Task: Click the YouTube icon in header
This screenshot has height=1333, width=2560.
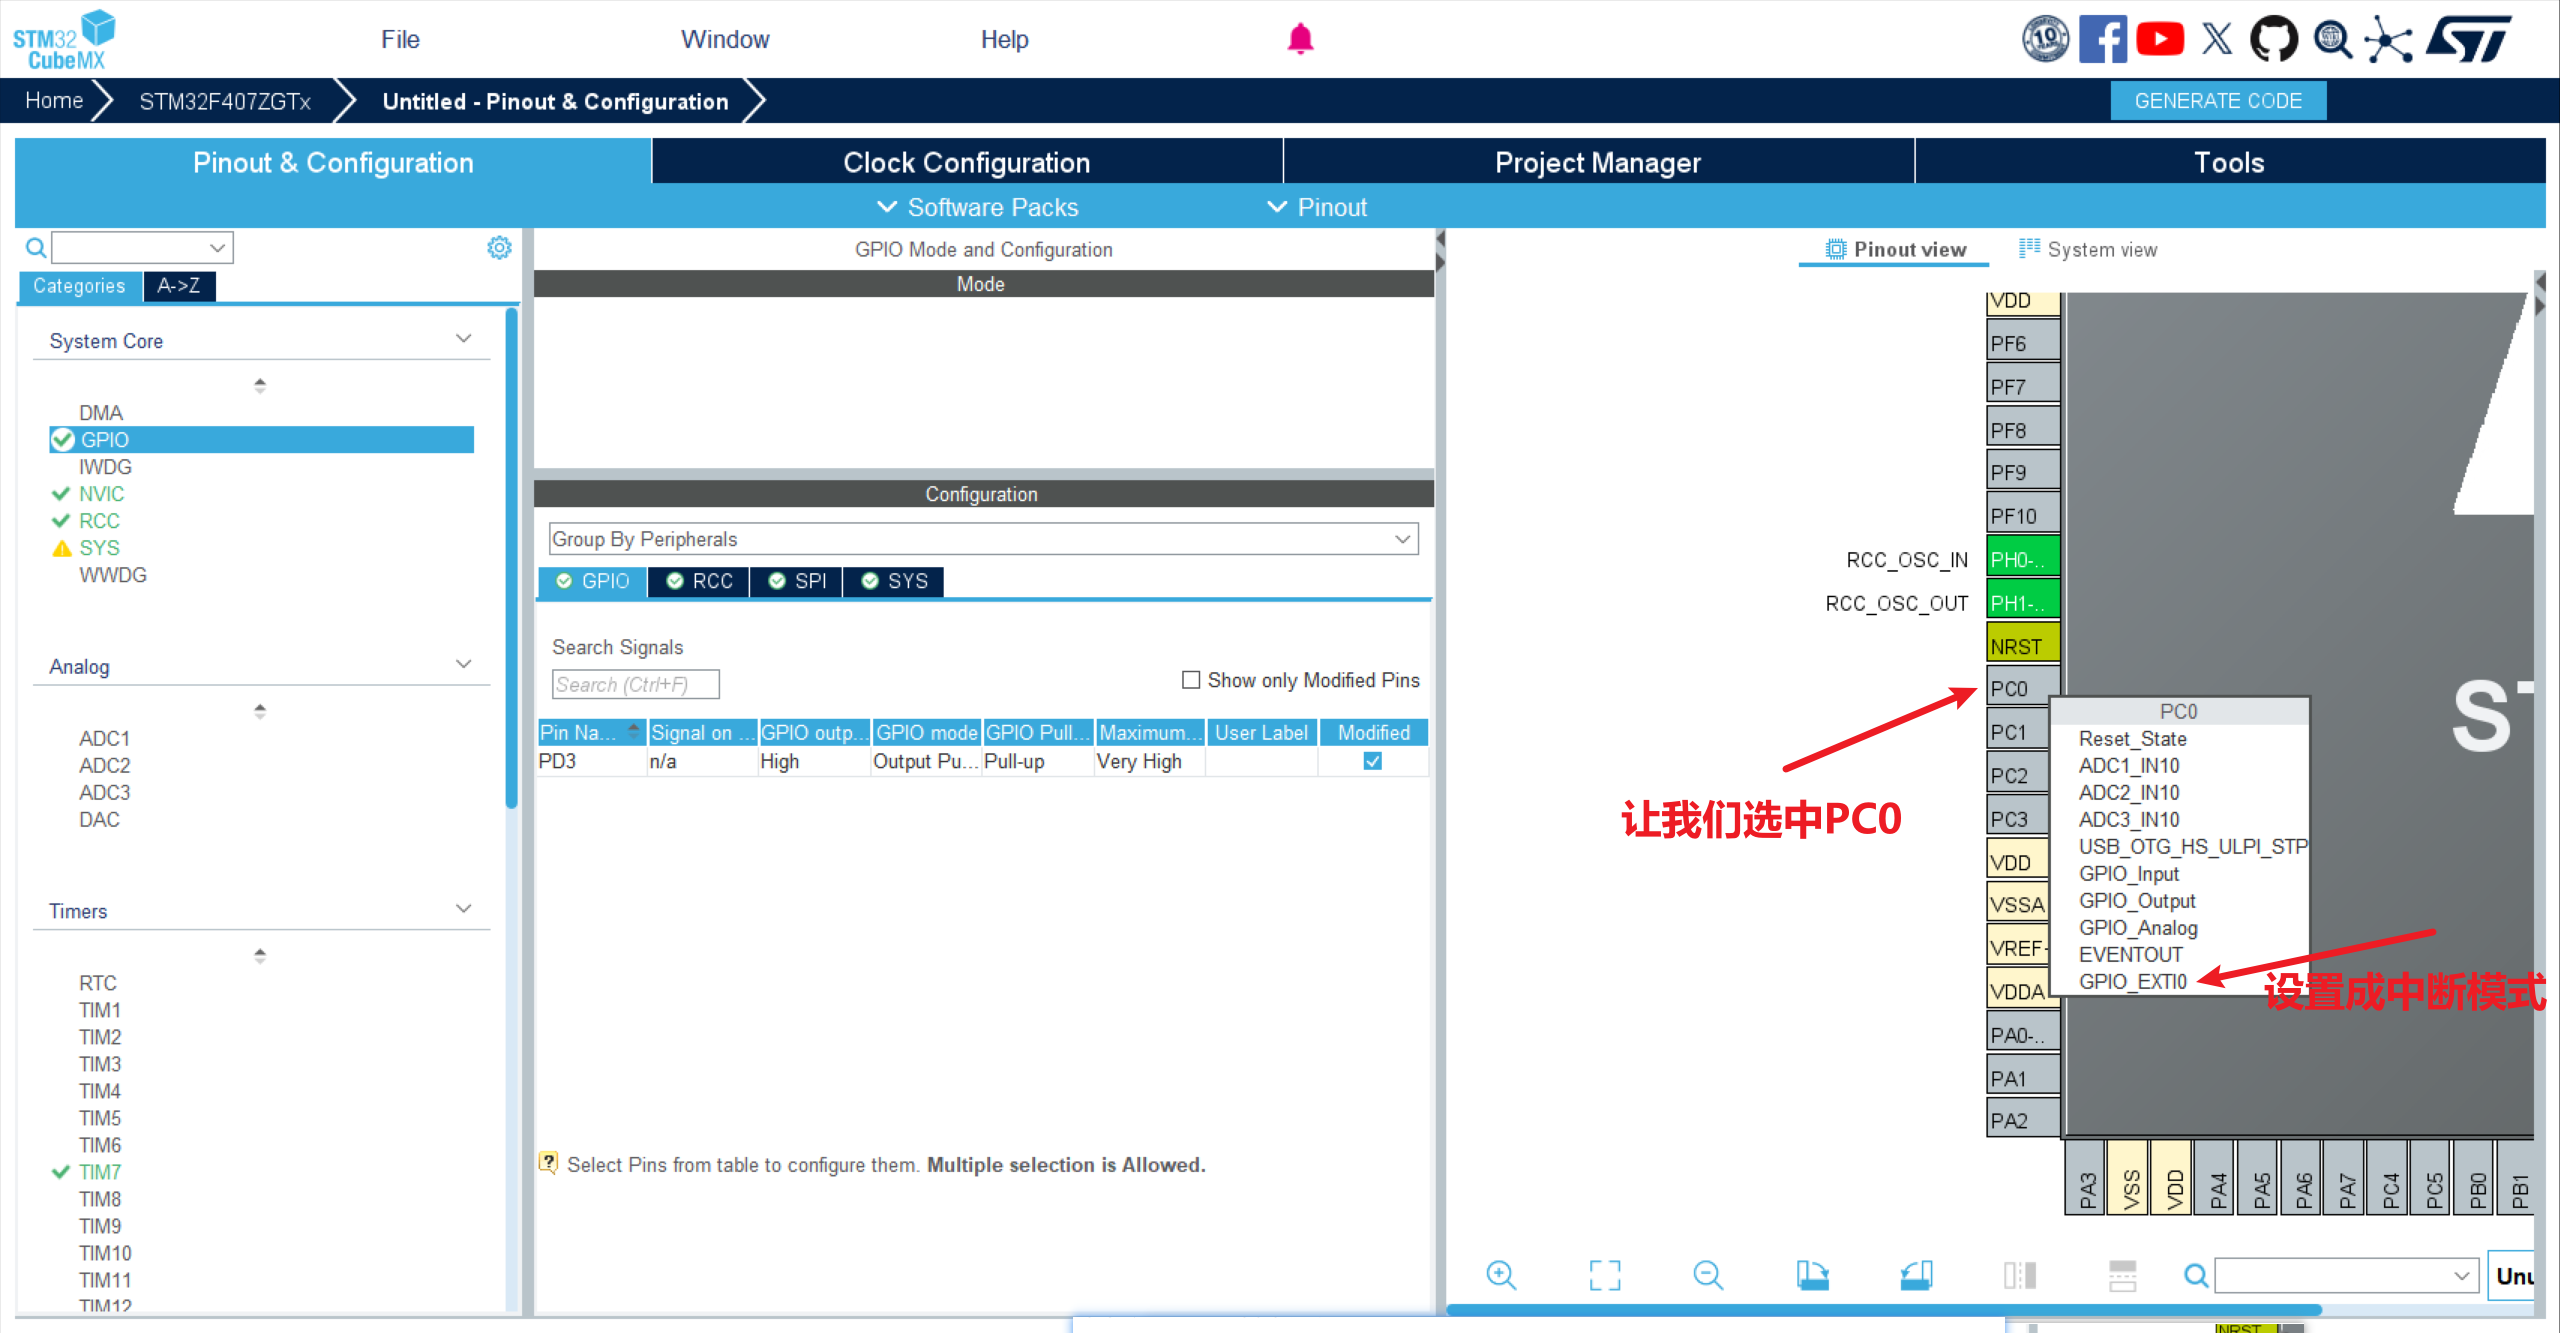Action: click(2160, 40)
